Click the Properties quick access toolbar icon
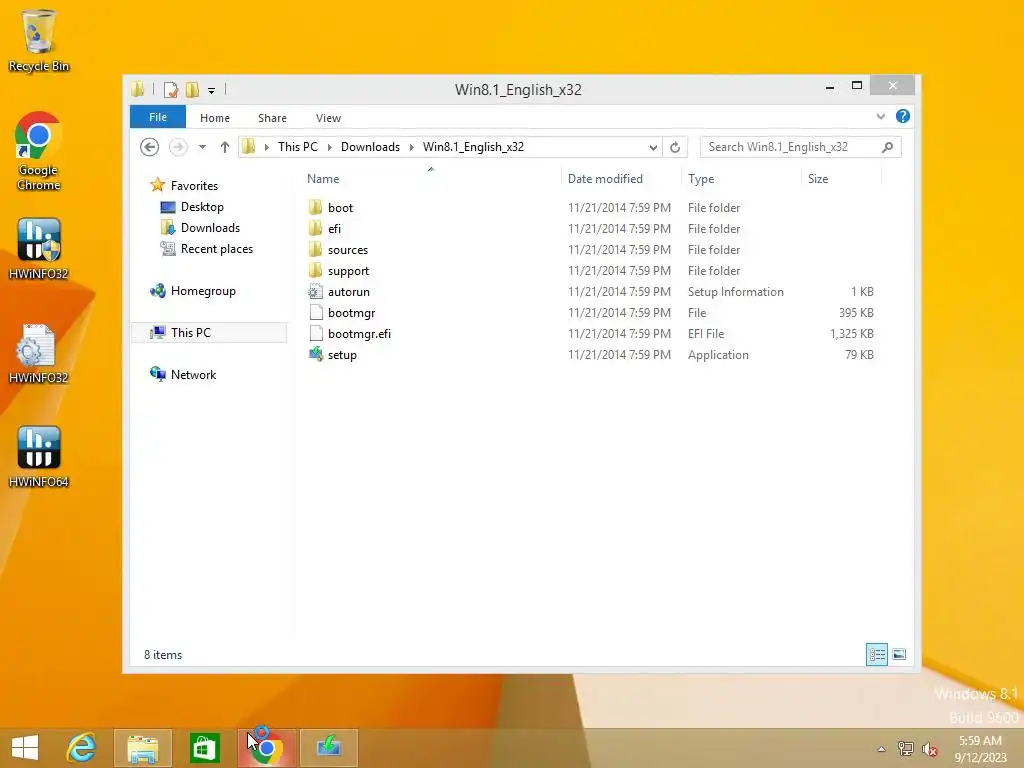The image size is (1024, 768). [x=170, y=90]
